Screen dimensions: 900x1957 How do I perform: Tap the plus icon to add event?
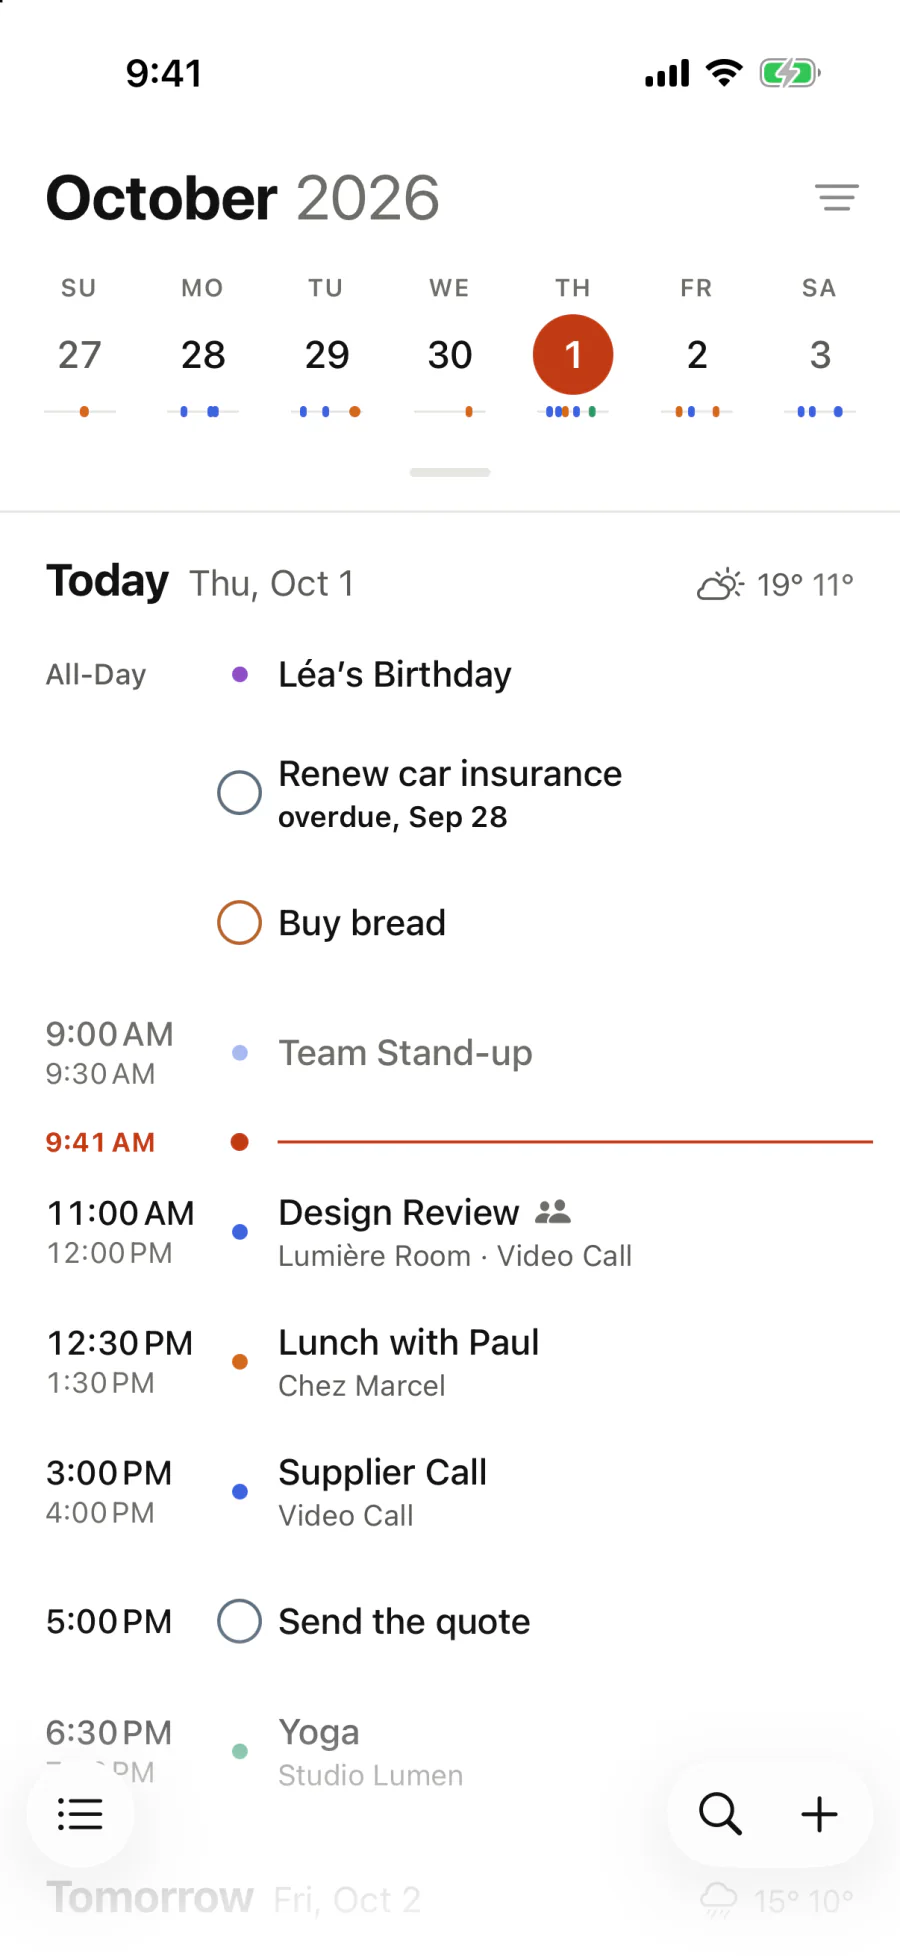[819, 1813]
